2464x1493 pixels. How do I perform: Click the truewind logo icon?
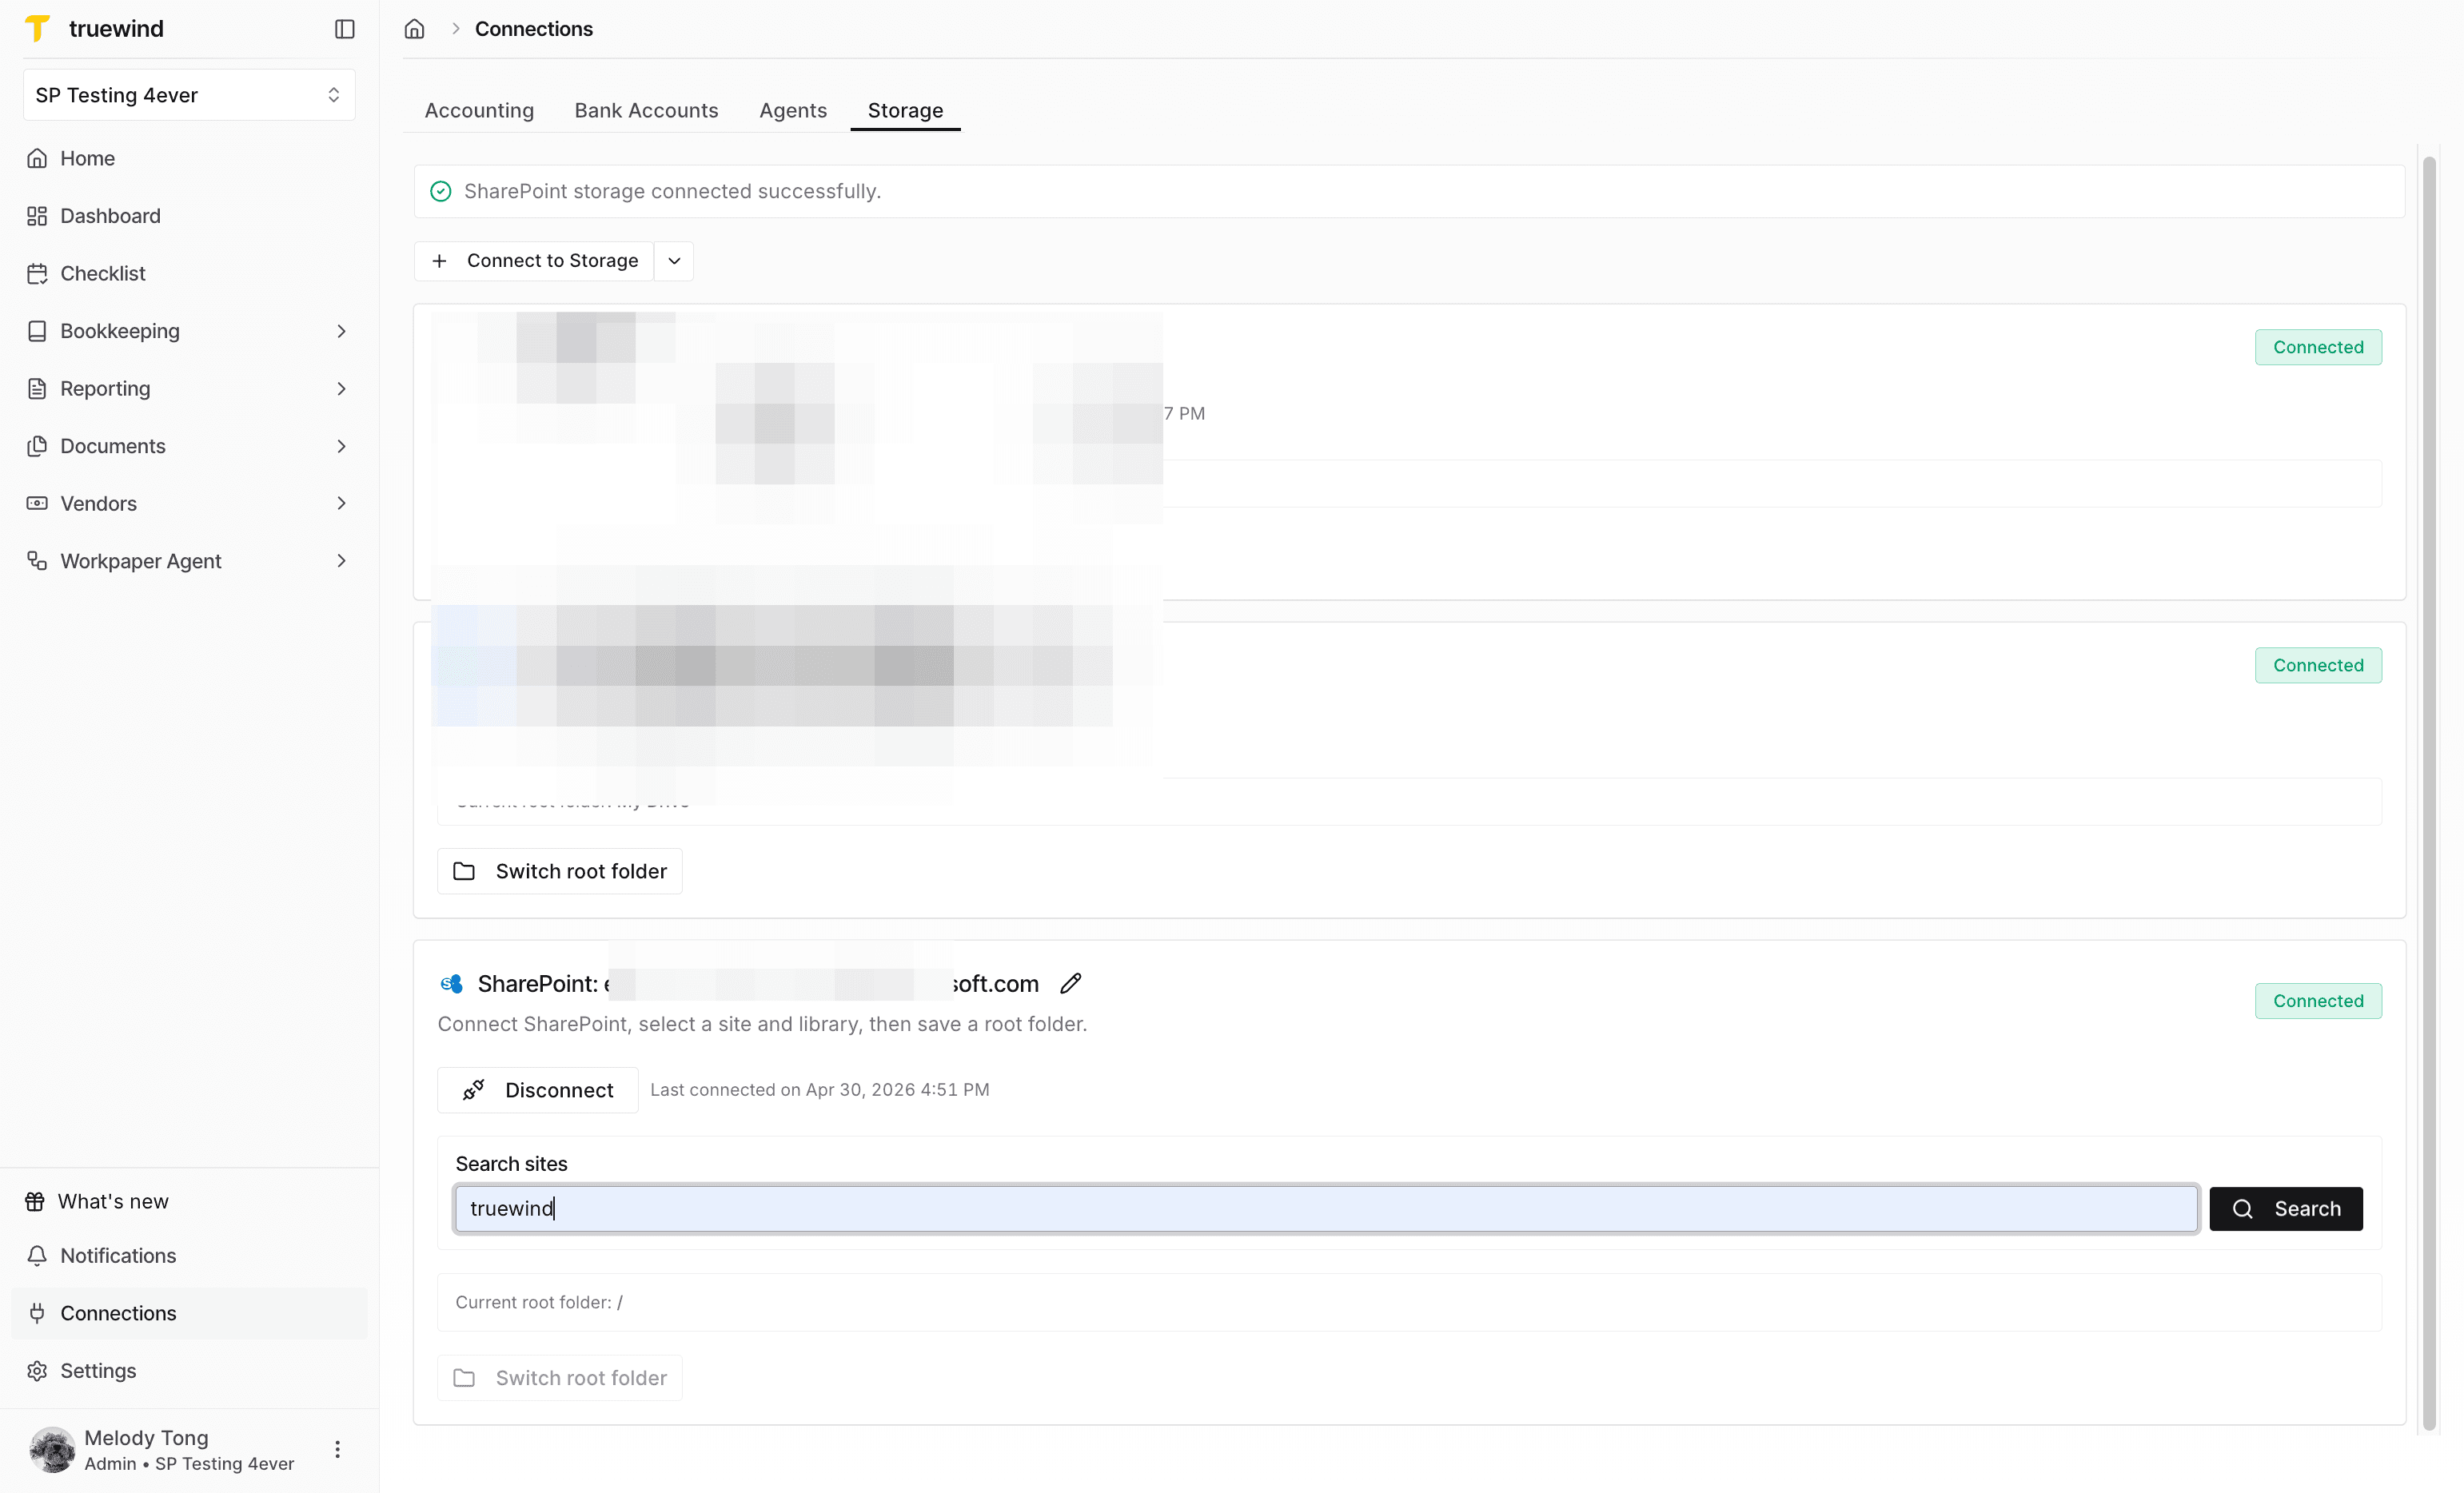coord(37,28)
